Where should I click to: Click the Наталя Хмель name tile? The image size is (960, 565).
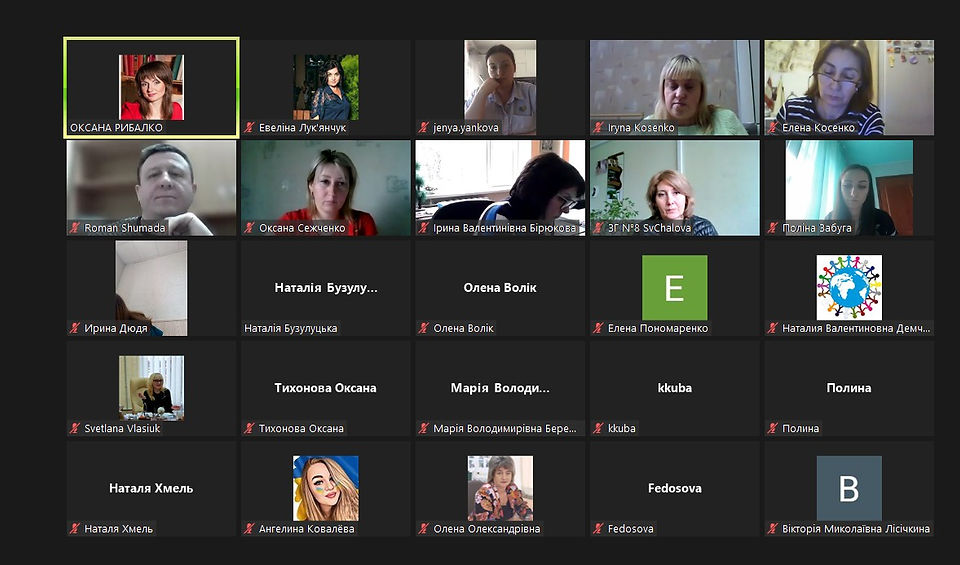[x=151, y=488]
